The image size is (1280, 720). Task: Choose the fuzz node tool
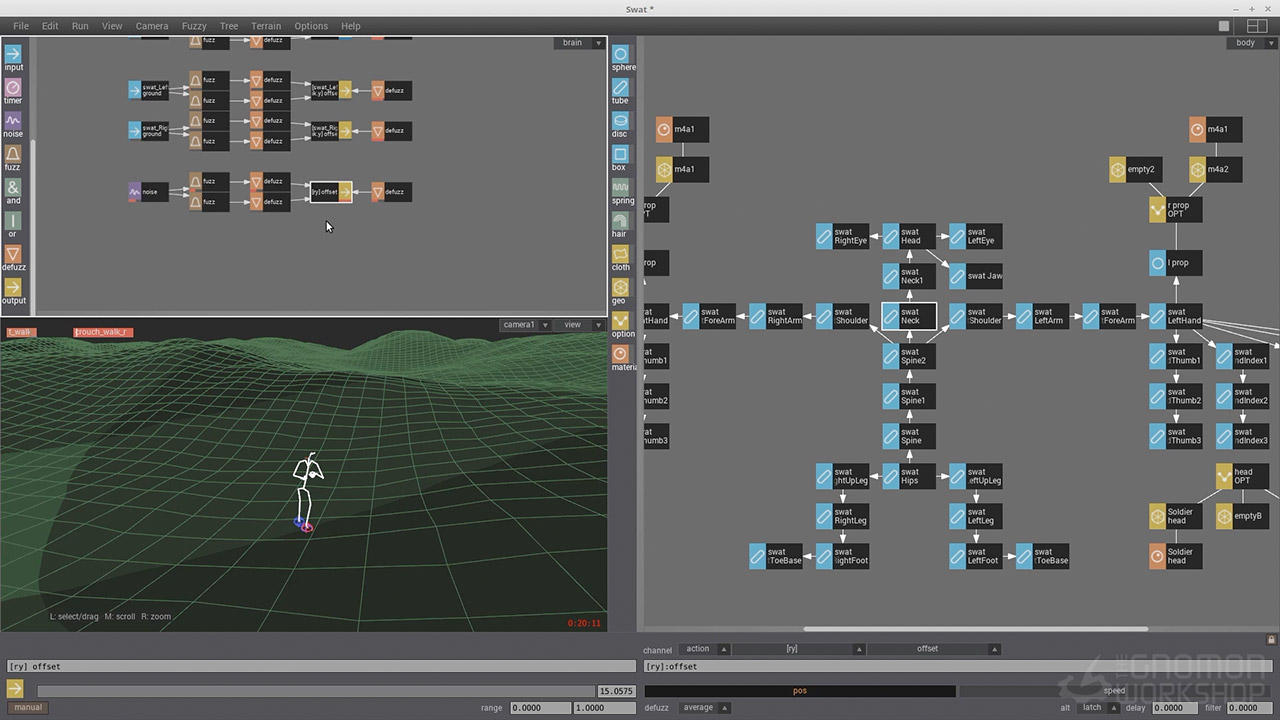tap(13, 155)
